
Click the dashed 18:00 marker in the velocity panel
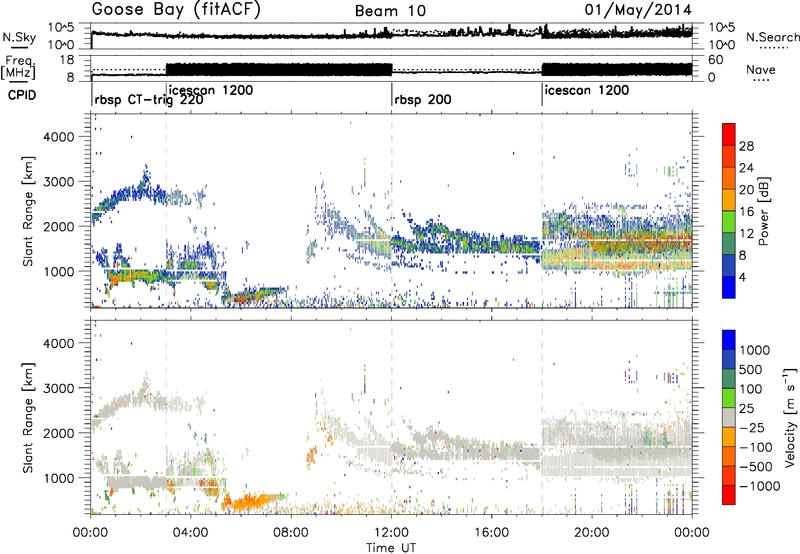pyautogui.click(x=542, y=417)
